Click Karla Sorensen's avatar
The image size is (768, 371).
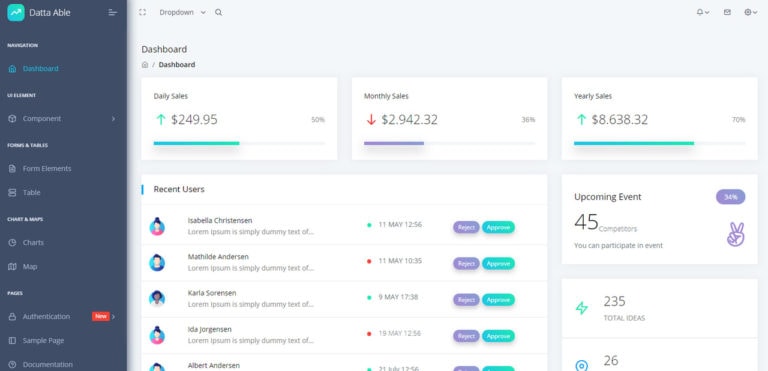tap(157, 298)
